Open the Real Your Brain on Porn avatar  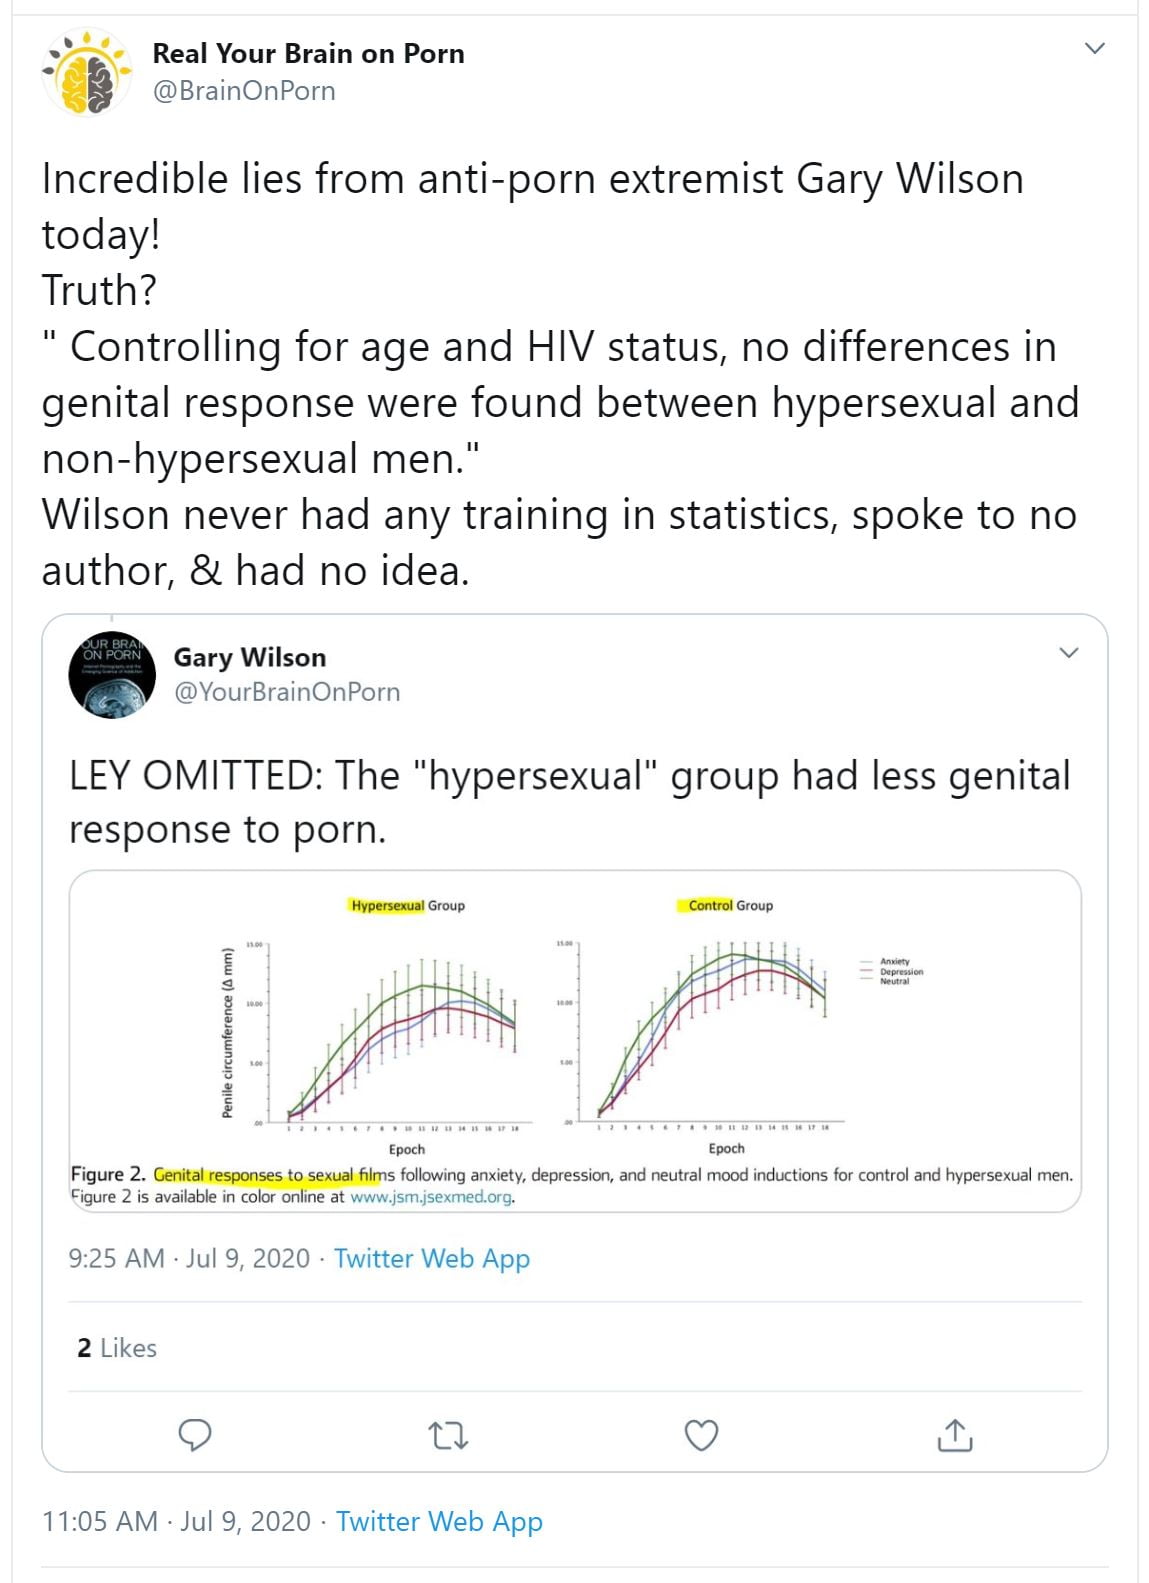87,72
